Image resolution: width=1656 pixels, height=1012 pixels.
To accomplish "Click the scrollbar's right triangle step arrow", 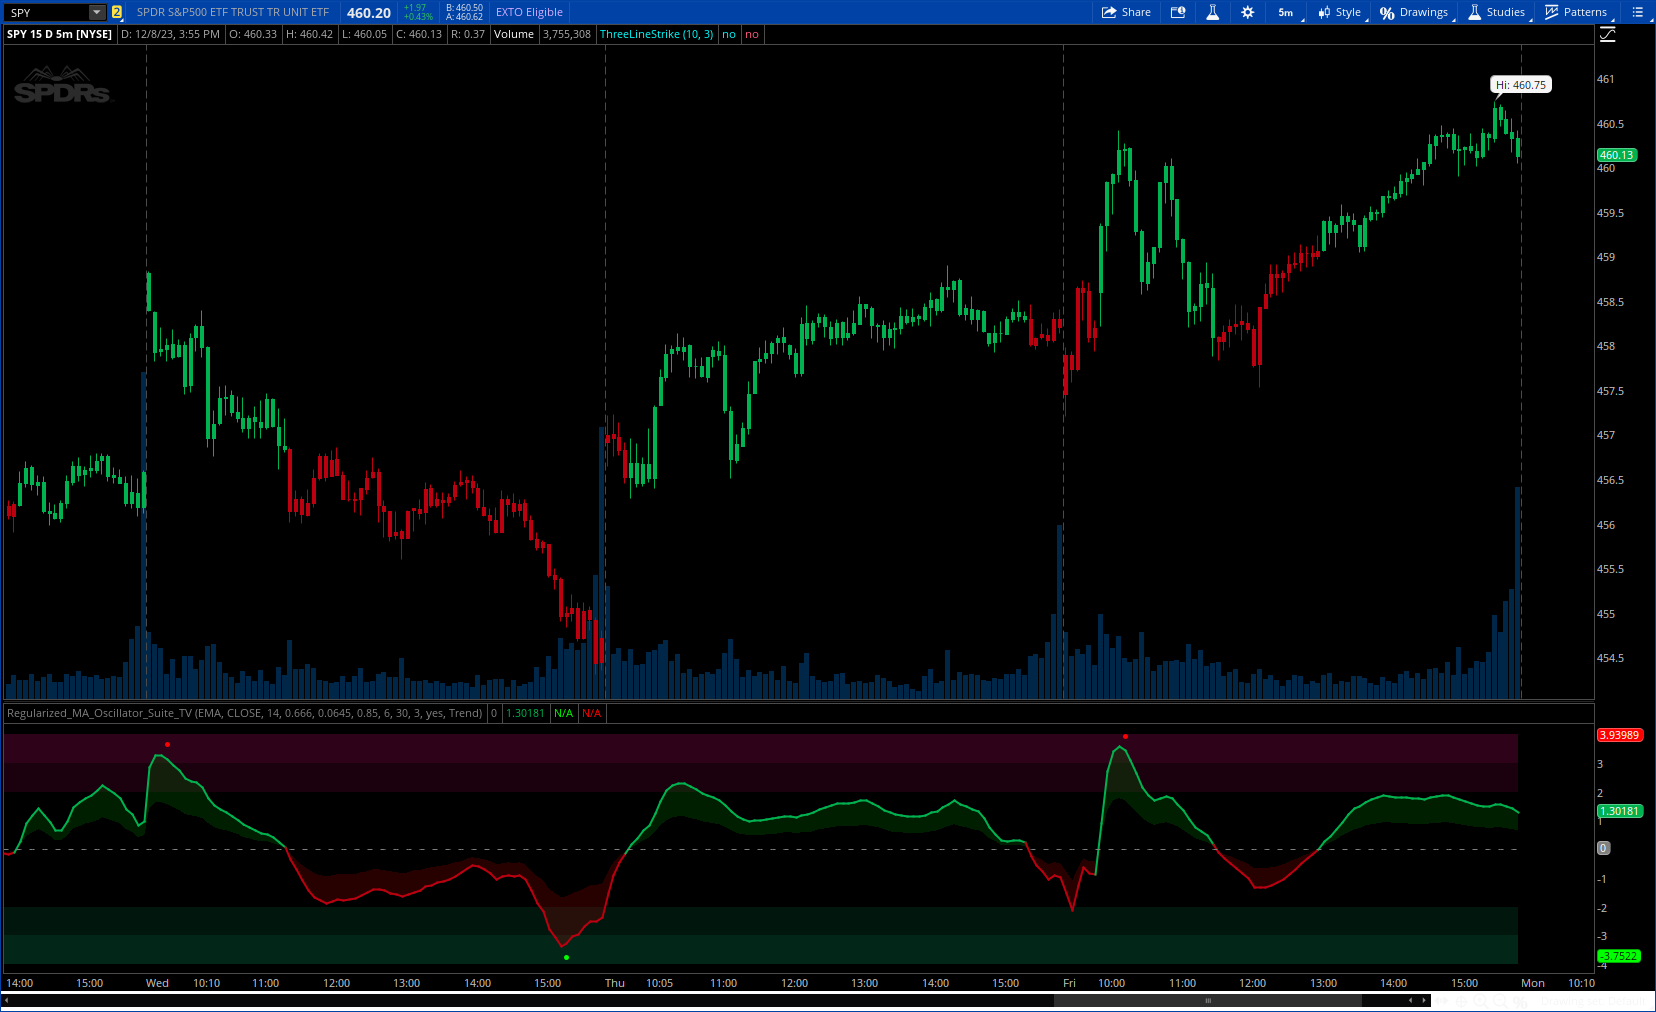I will [1424, 1000].
